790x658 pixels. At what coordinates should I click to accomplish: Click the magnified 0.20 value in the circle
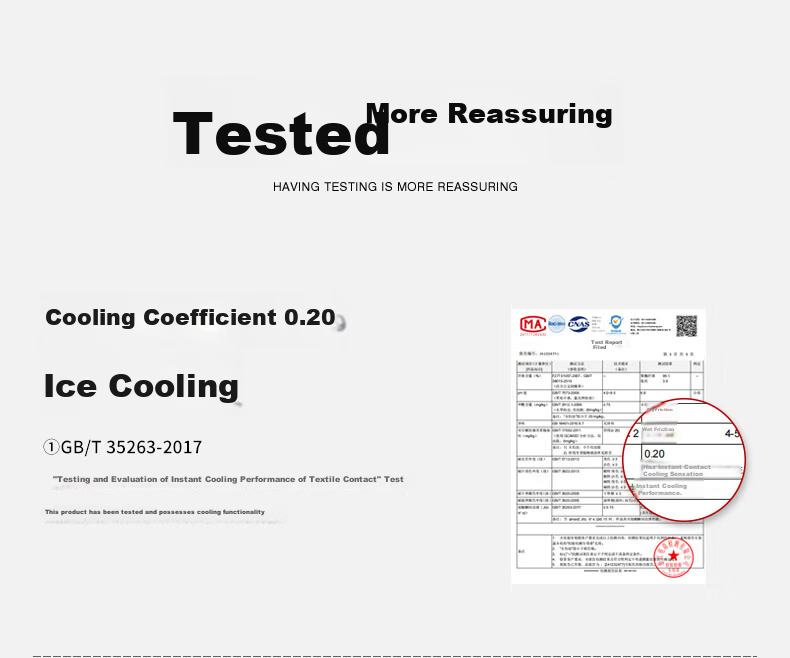tap(654, 454)
